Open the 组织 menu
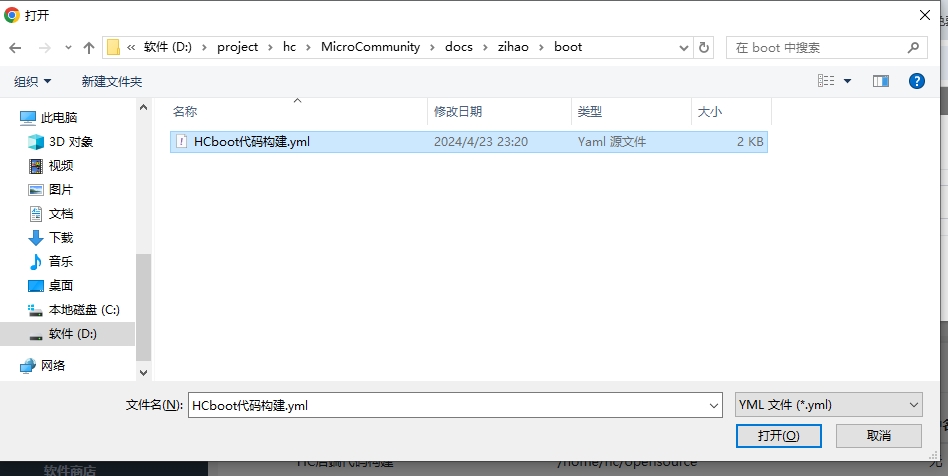Image resolution: width=948 pixels, height=476 pixels. (32, 81)
